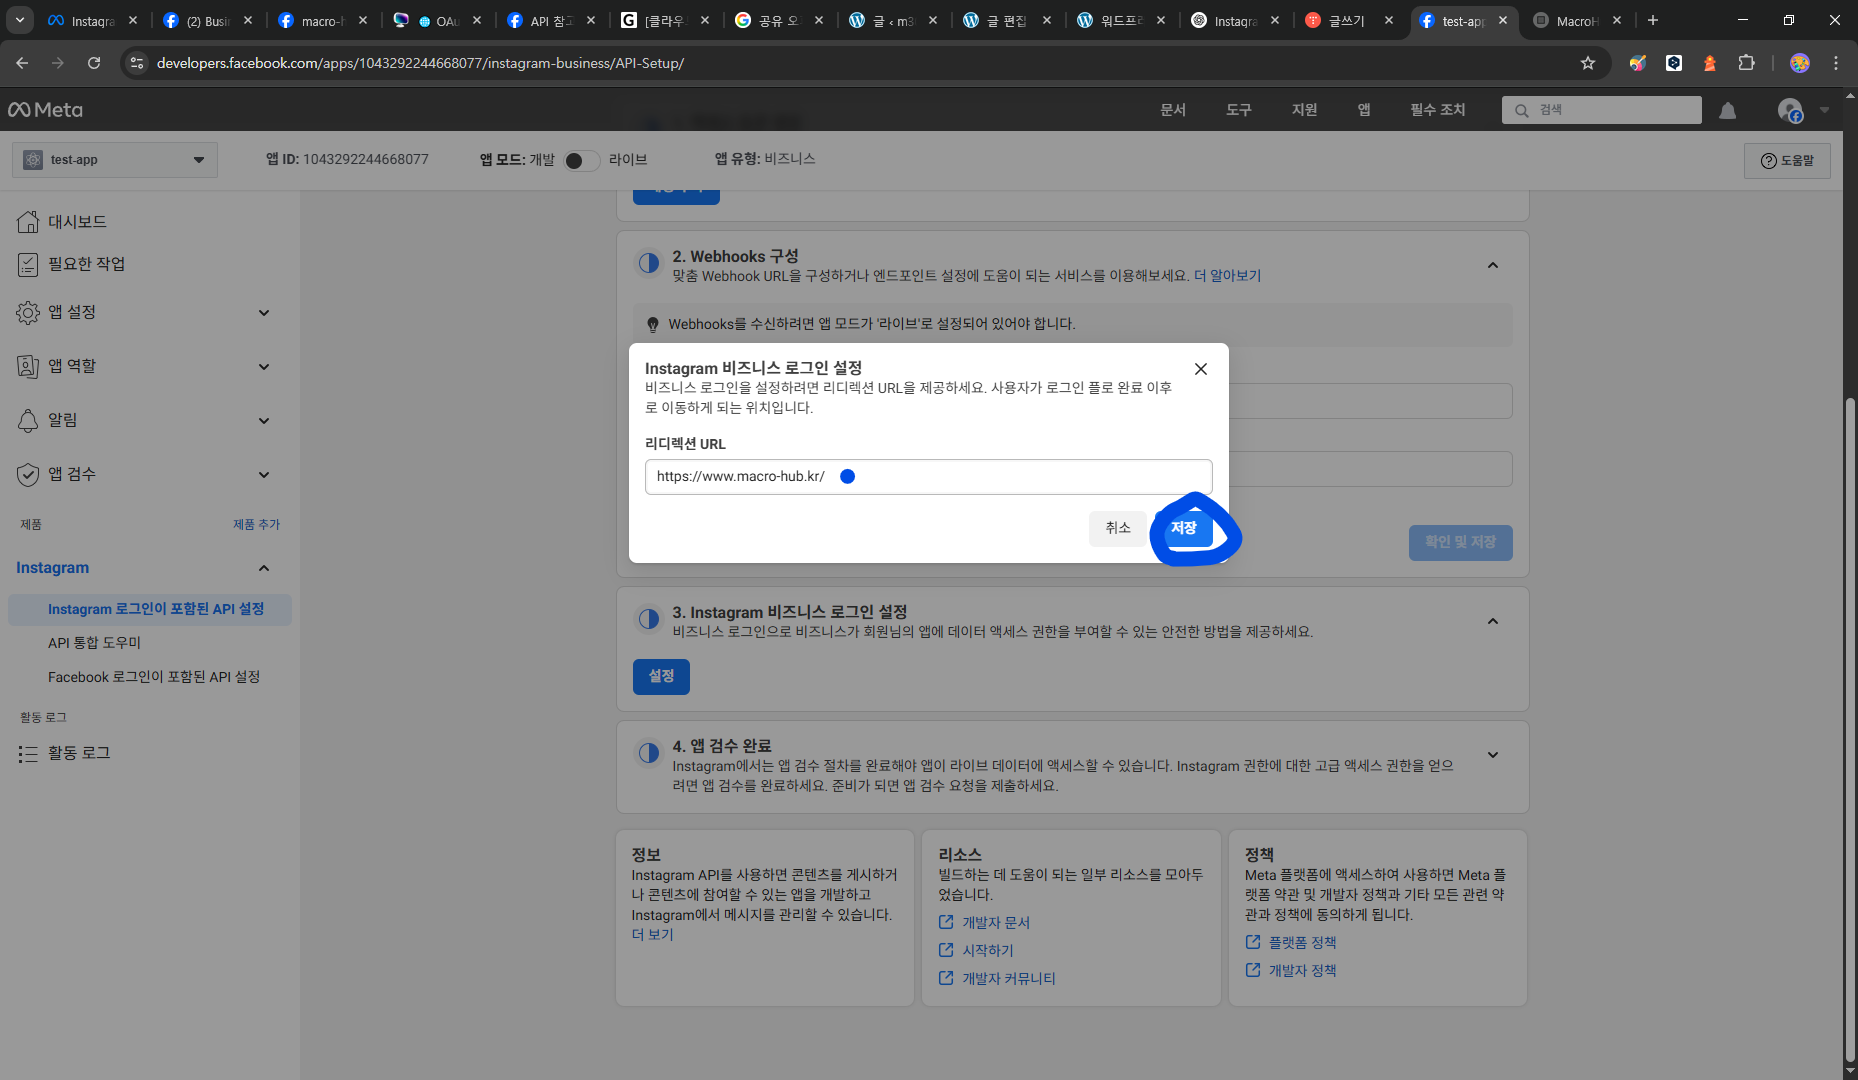Image resolution: width=1858 pixels, height=1080 pixels.
Task: Open the profile avatar menu
Action: coord(1790,111)
